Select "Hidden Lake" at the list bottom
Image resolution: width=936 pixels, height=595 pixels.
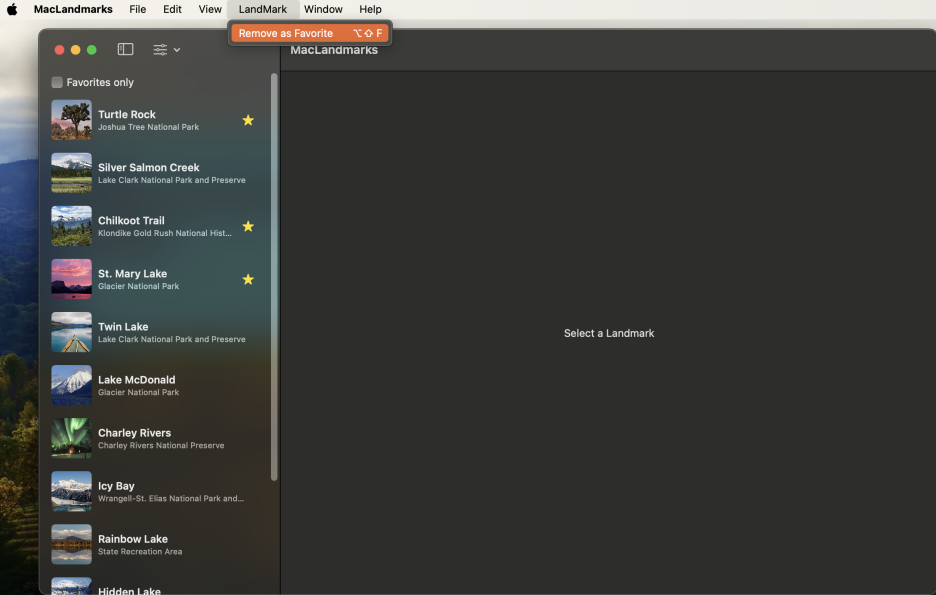pos(129,590)
